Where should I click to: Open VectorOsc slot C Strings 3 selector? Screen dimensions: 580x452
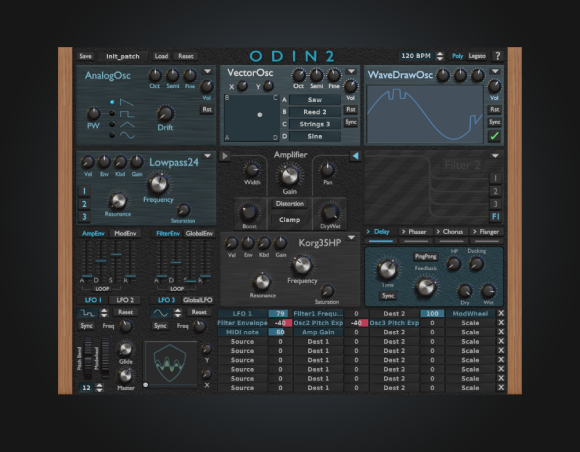click(315, 124)
